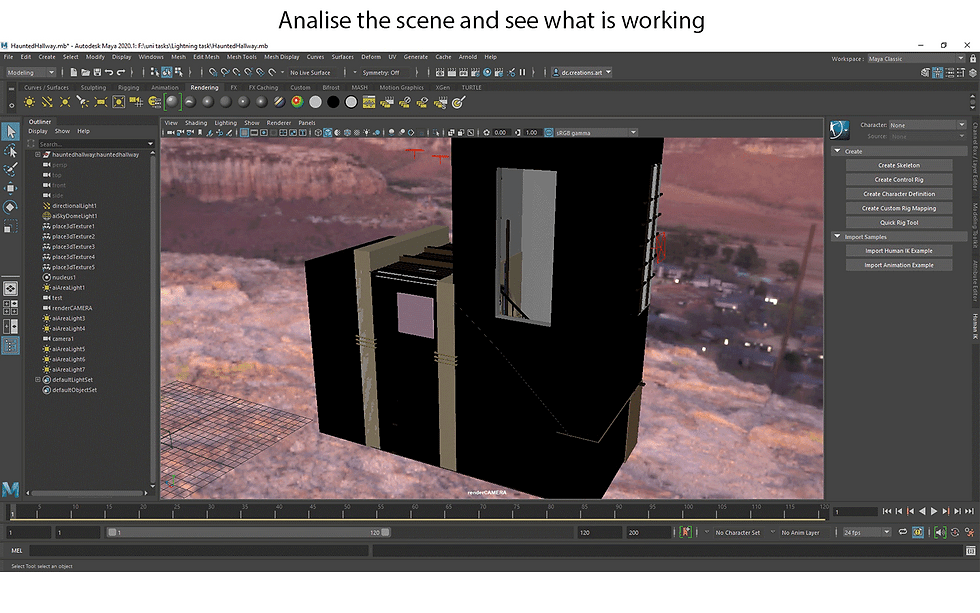Open the Modeling menu set dropdown
Screen dimensions: 980x613
(31, 72)
